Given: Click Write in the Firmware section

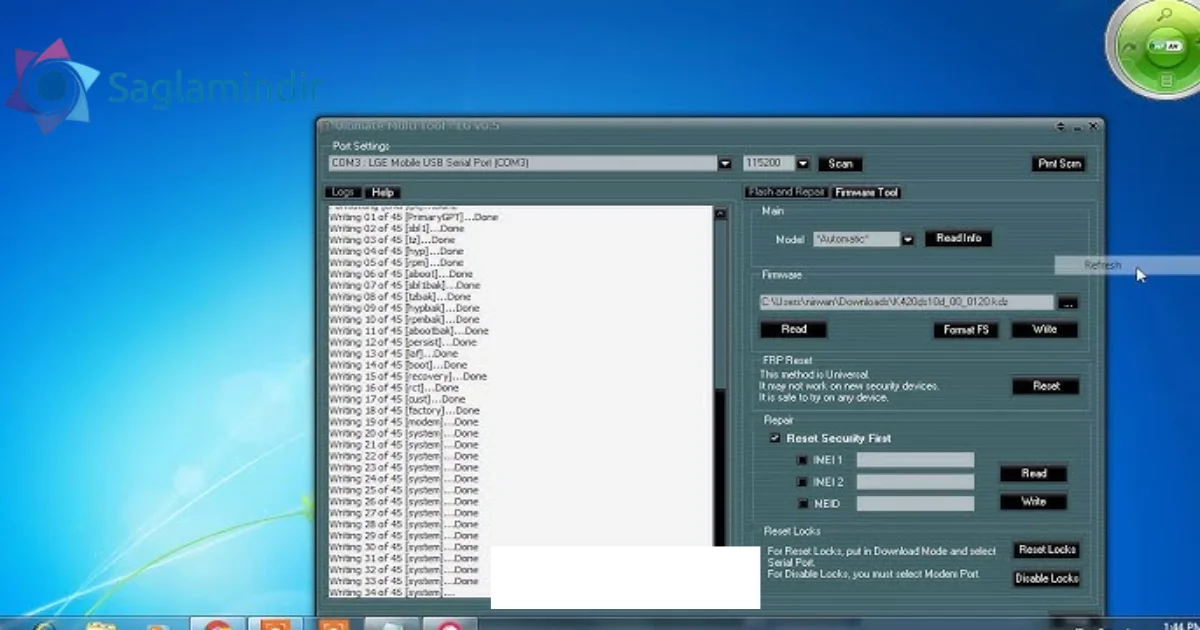Looking at the screenshot, I should coord(1044,329).
